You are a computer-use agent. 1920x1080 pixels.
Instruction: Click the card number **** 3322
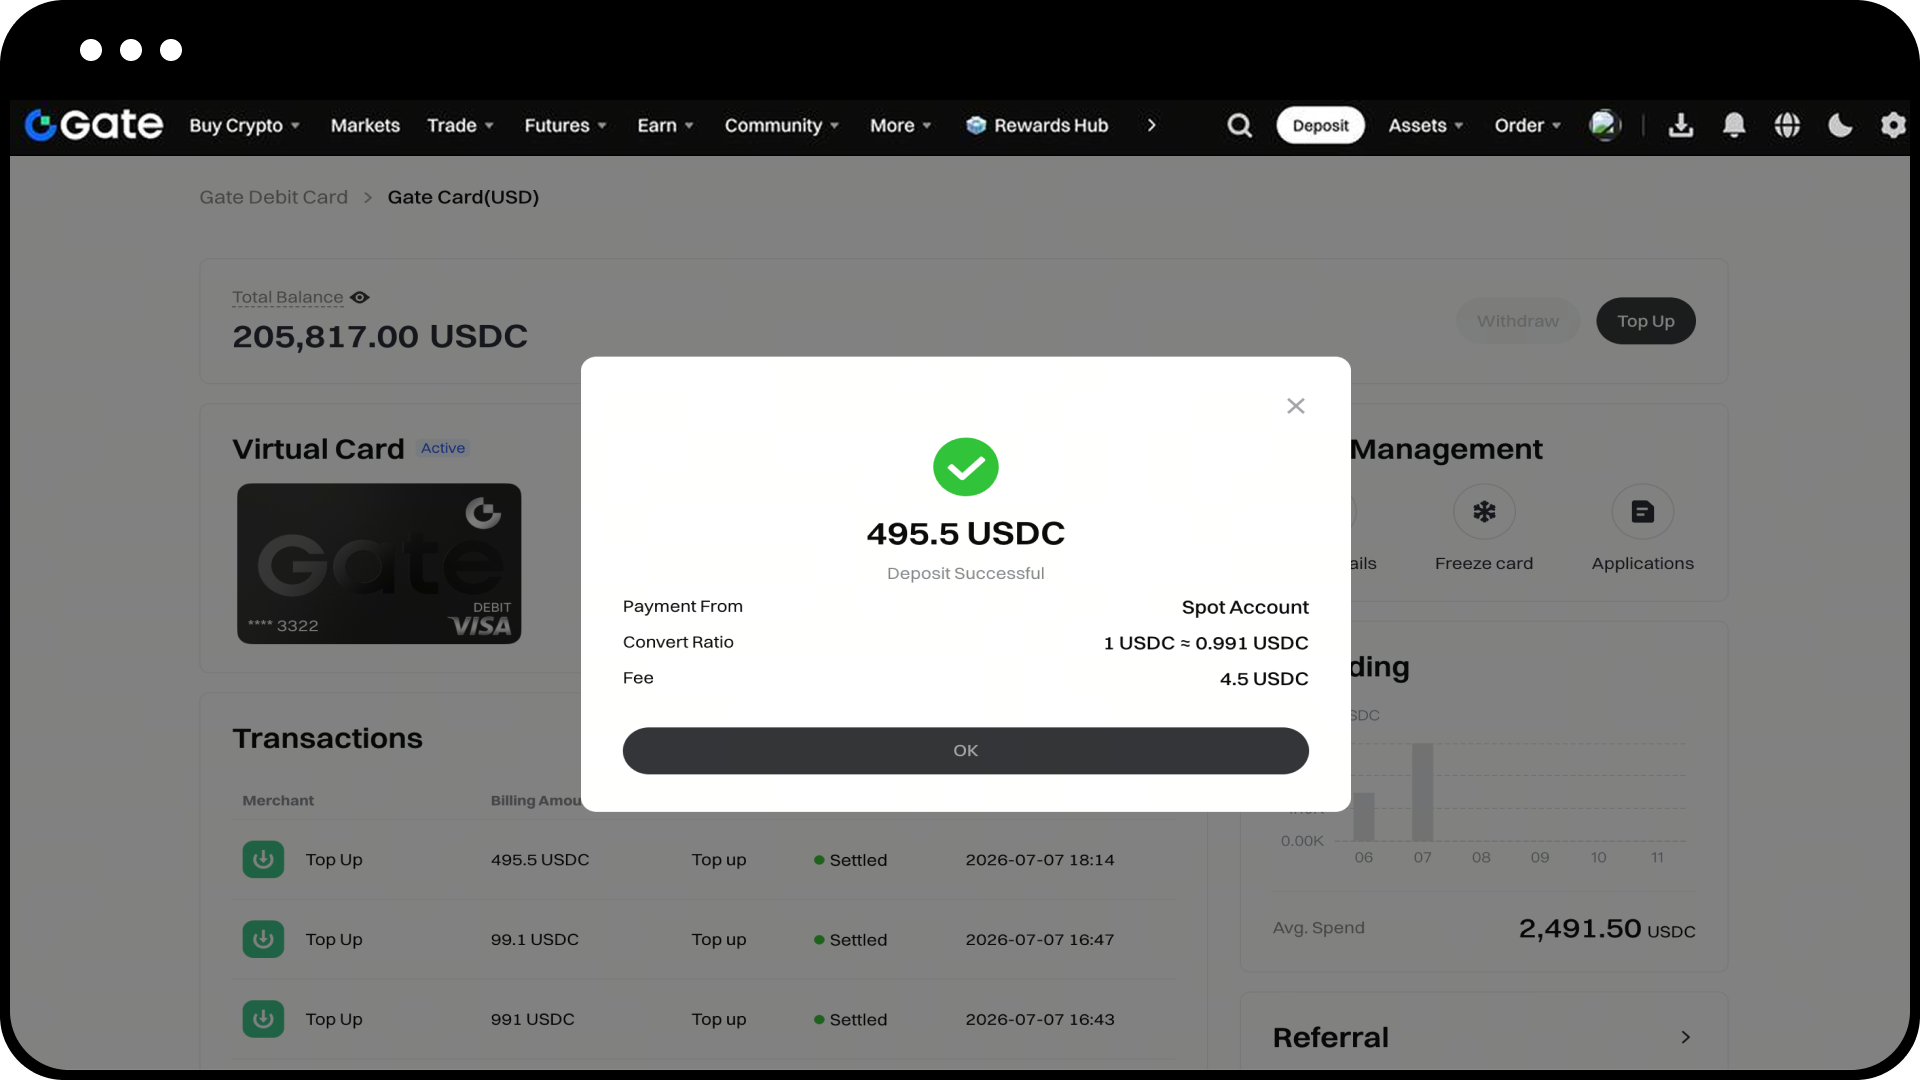tap(283, 626)
